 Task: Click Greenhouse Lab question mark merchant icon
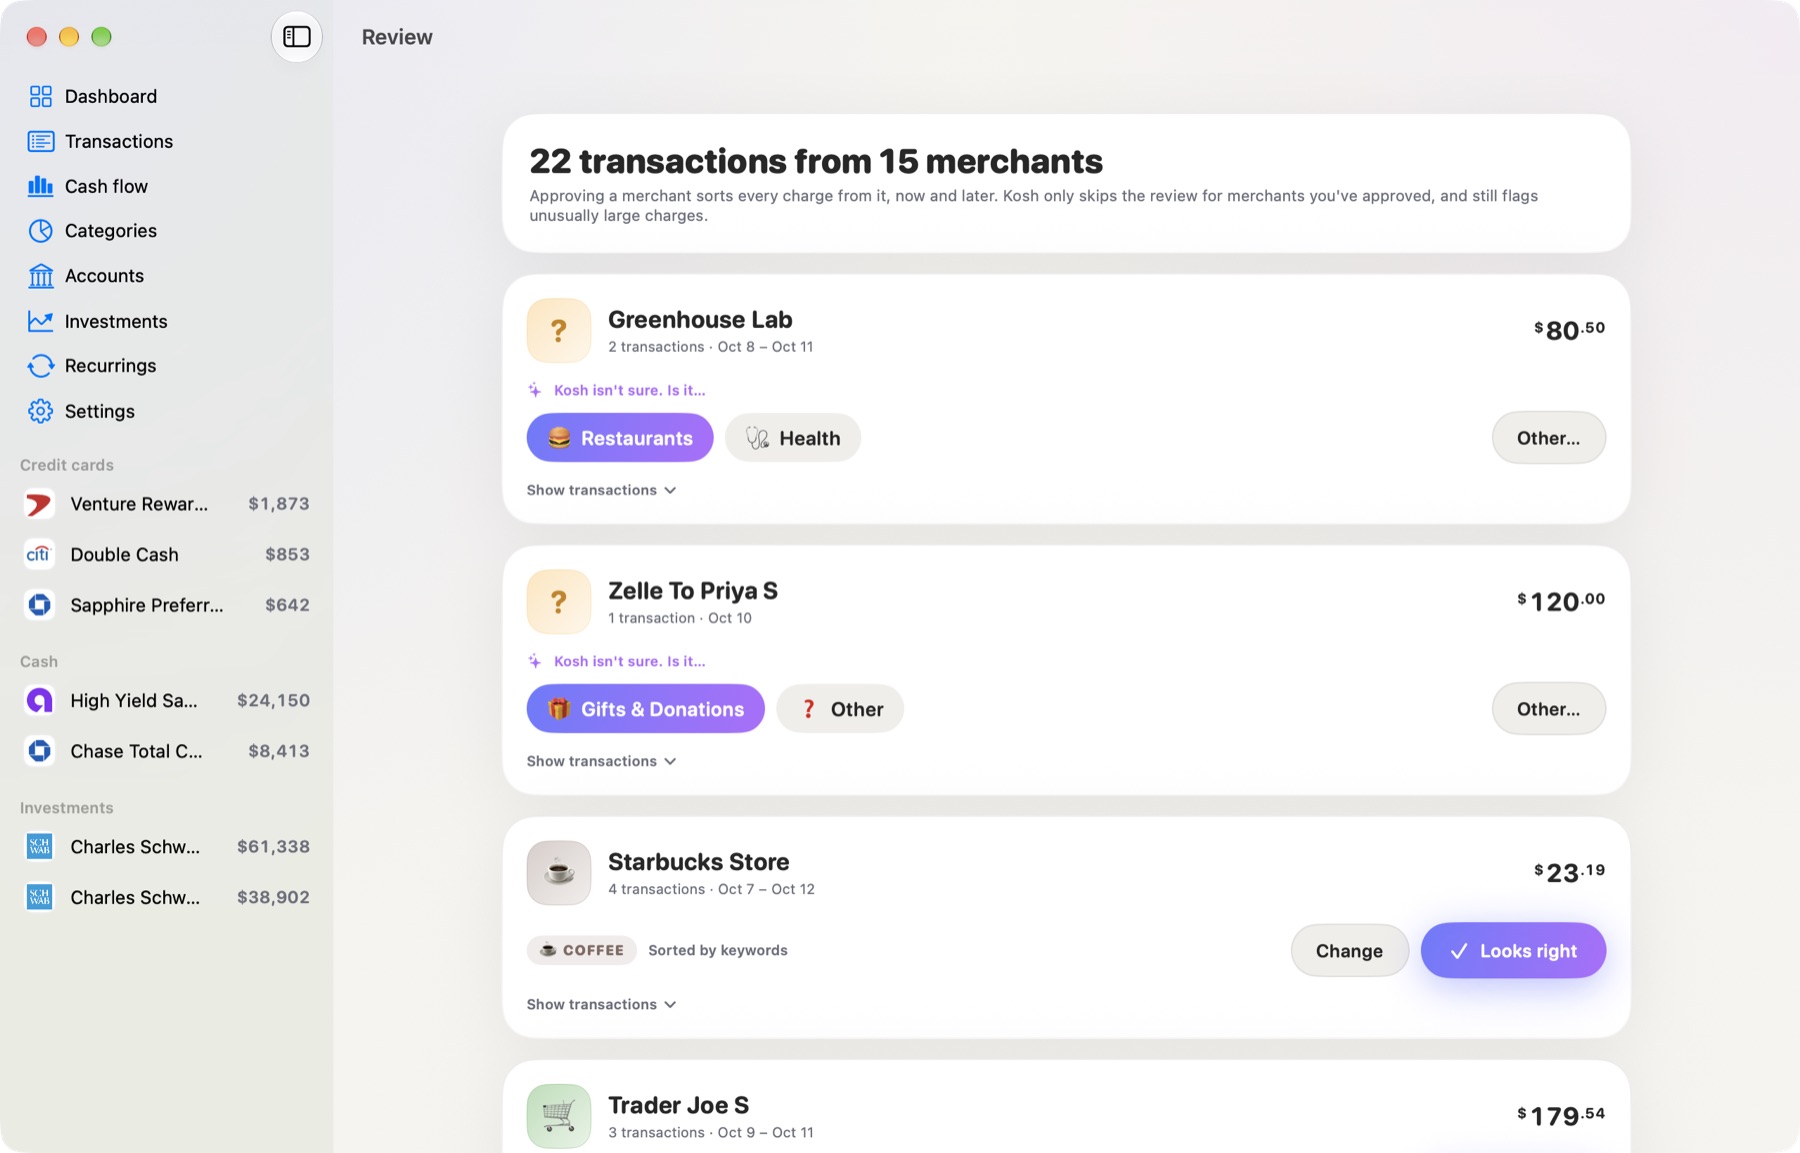[559, 331]
